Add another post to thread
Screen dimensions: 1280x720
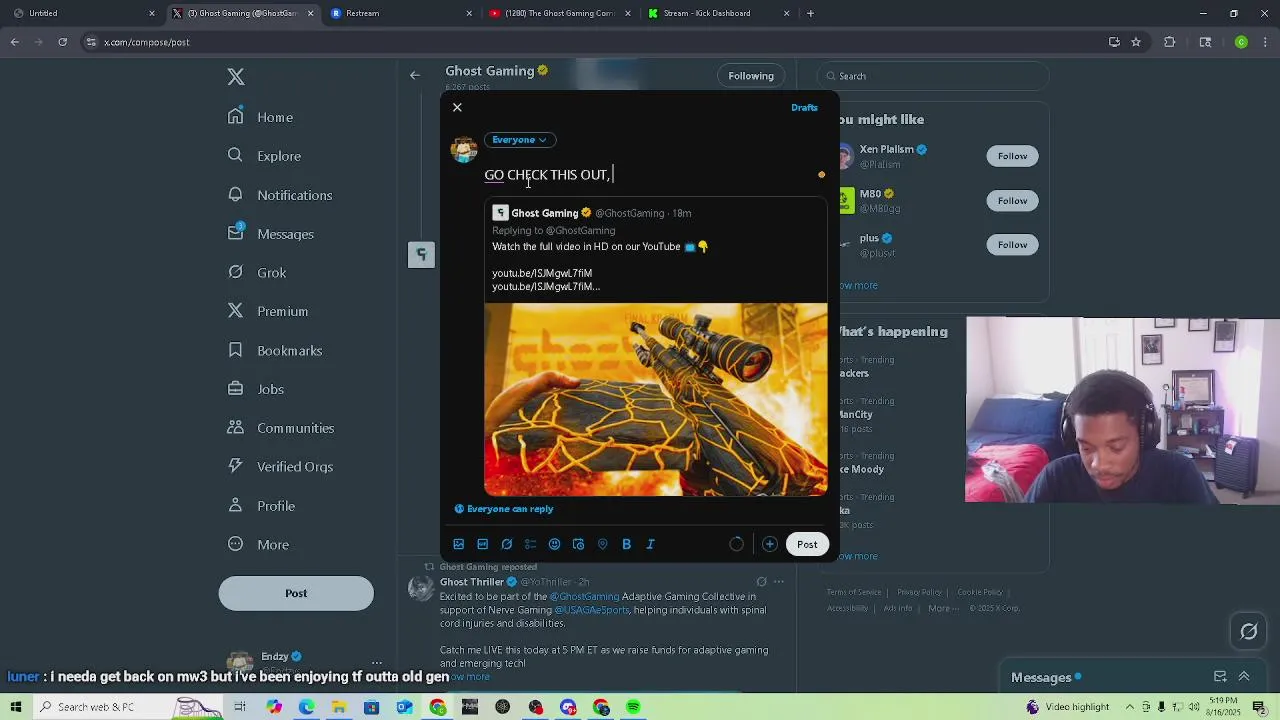tap(770, 544)
